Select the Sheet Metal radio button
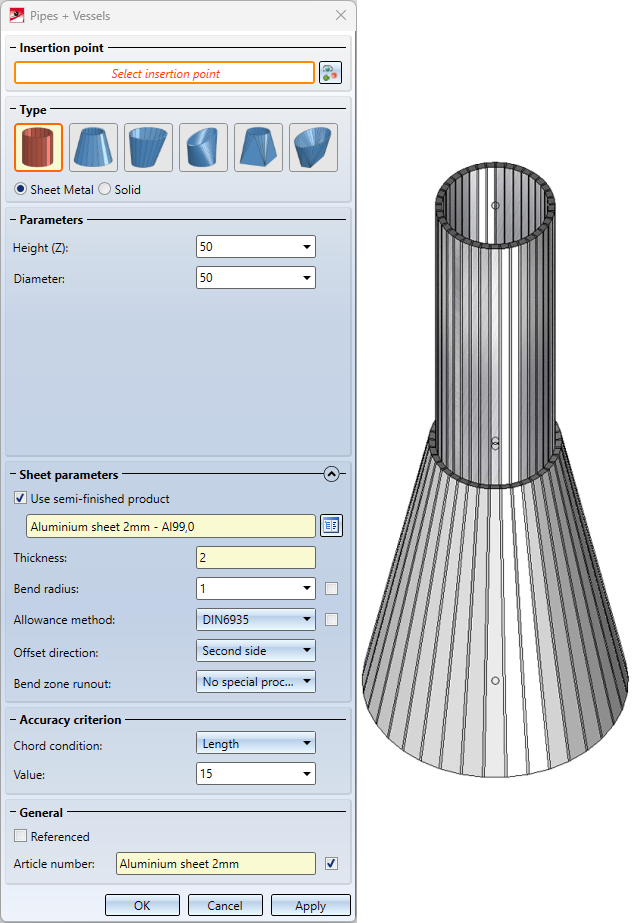Screen dimensions: 633x923 click(x=21, y=189)
